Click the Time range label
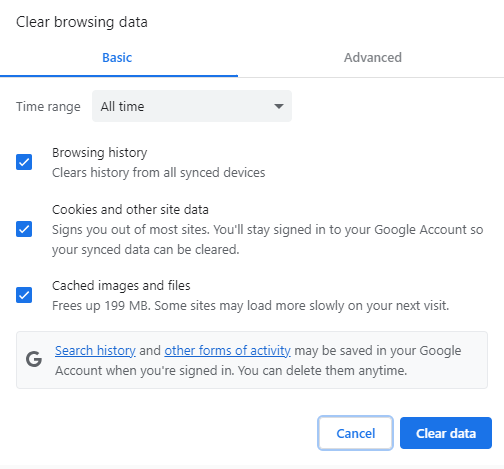This screenshot has width=504, height=469. click(48, 107)
